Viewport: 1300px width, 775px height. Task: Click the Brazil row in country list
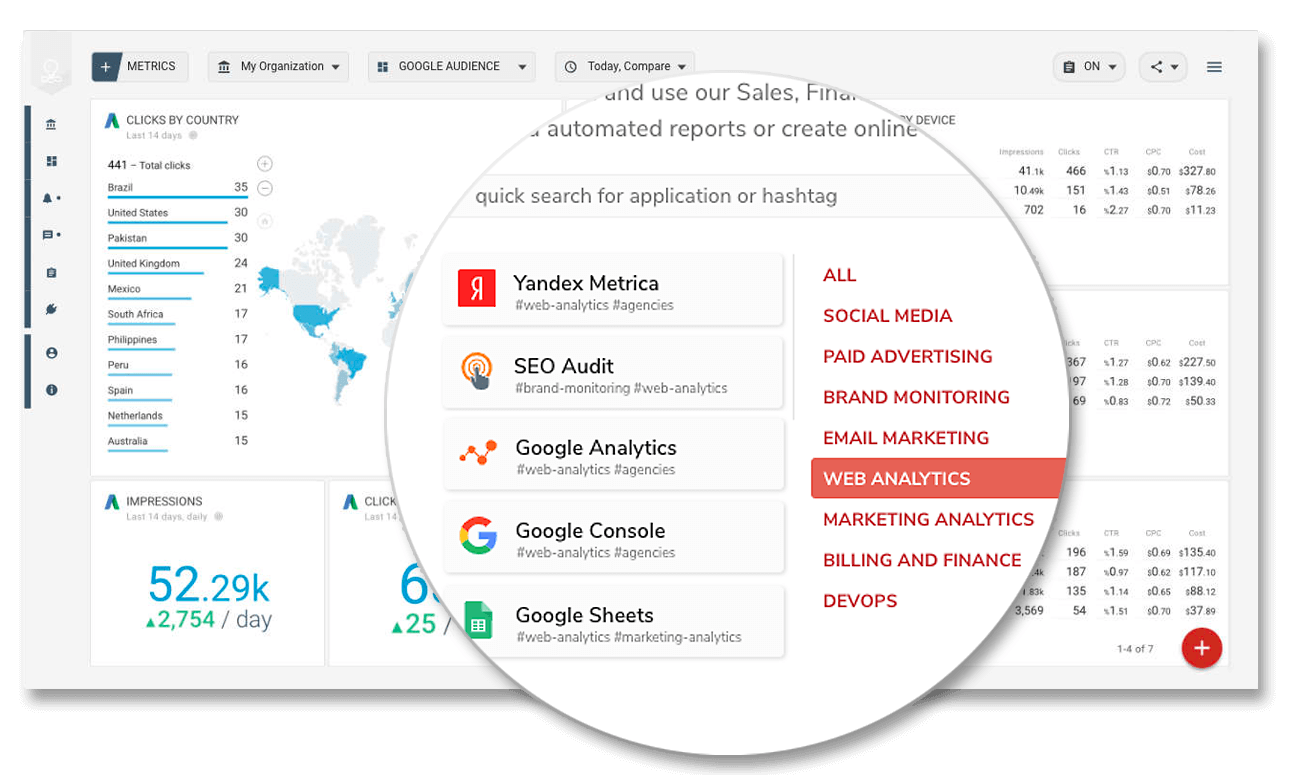(x=178, y=189)
